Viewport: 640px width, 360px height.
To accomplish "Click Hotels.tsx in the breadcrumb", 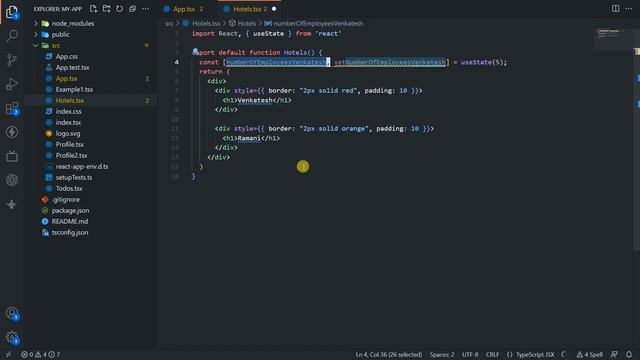I will tap(206, 23).
